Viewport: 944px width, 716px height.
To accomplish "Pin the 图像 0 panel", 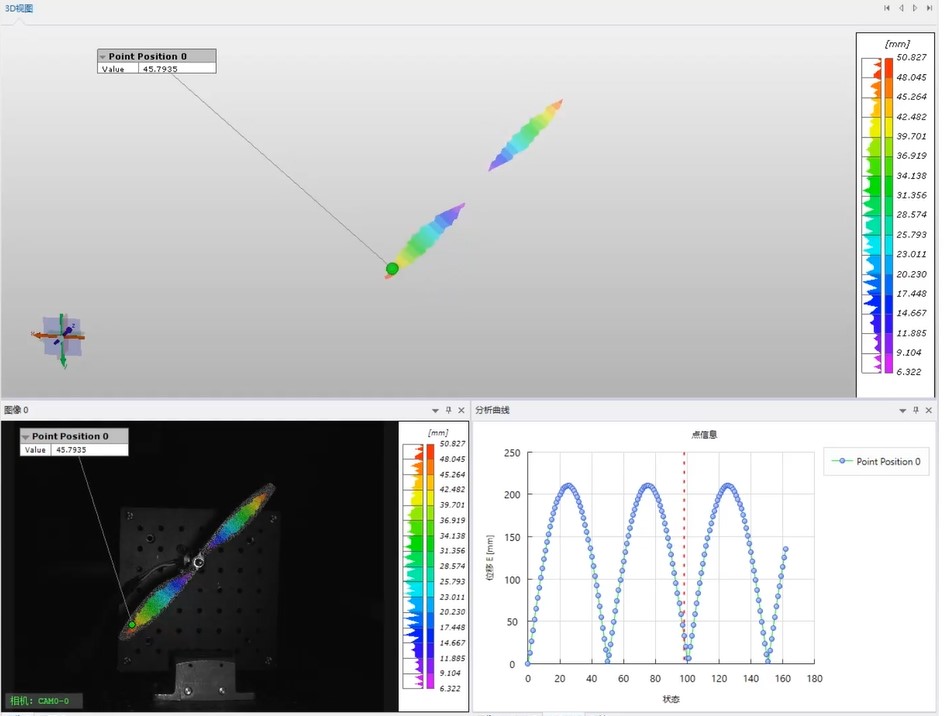I will pyautogui.click(x=448, y=410).
